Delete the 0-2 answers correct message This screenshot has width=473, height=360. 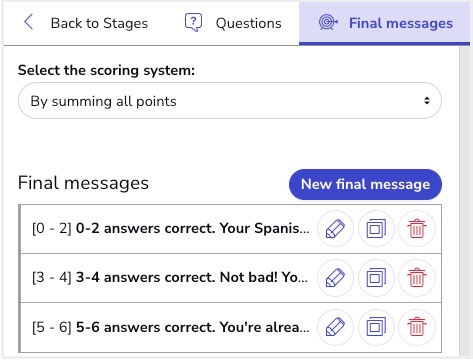pos(417,229)
